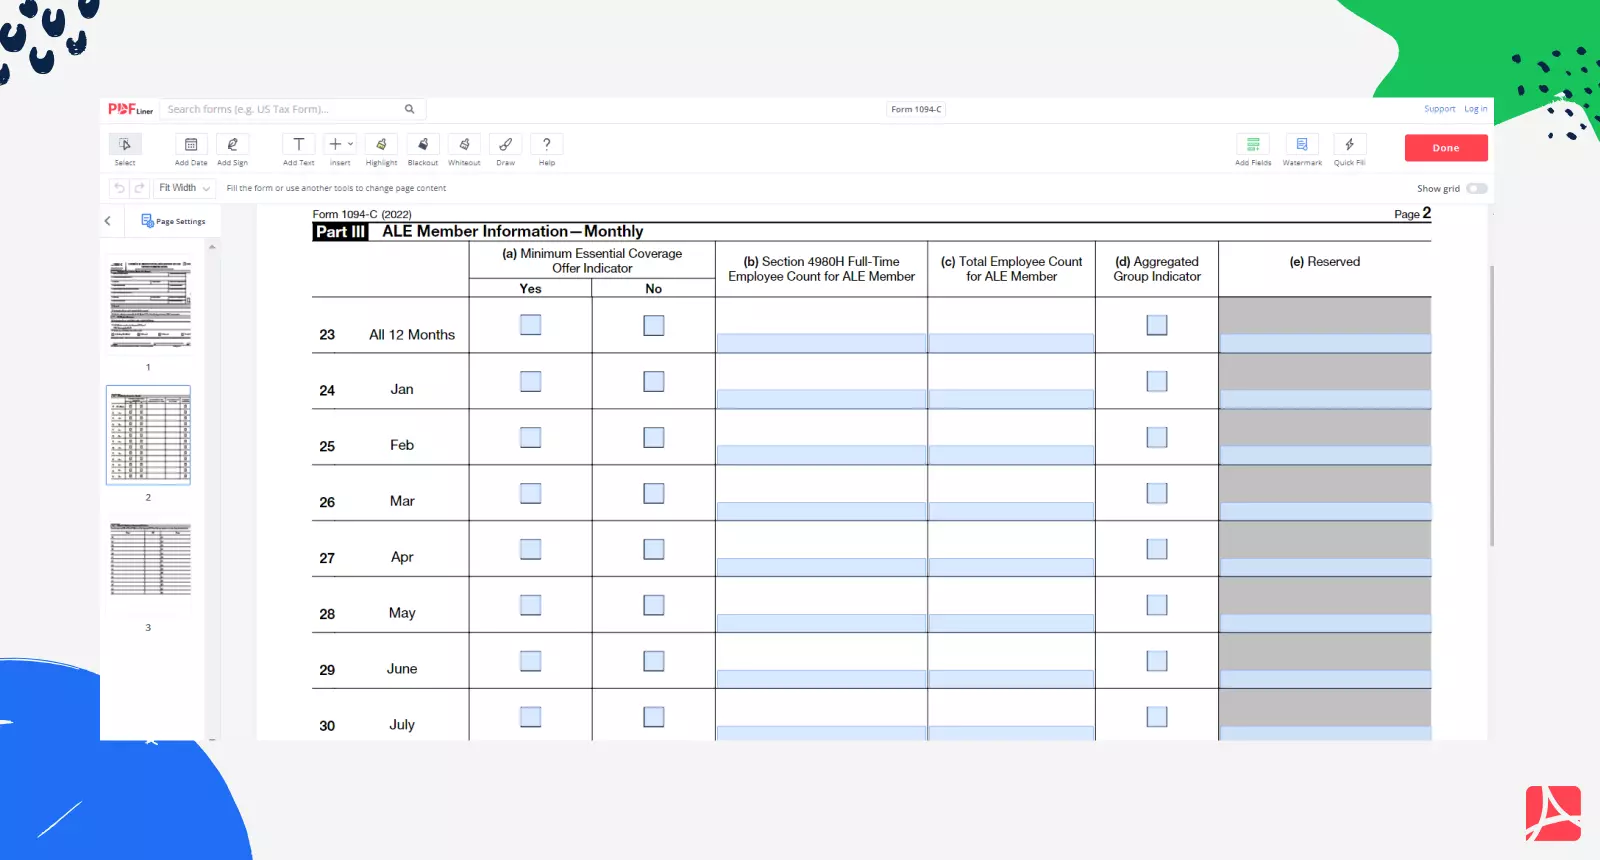Collapse the page thumbnails sidebar
The image size is (1600, 860).
(x=108, y=221)
